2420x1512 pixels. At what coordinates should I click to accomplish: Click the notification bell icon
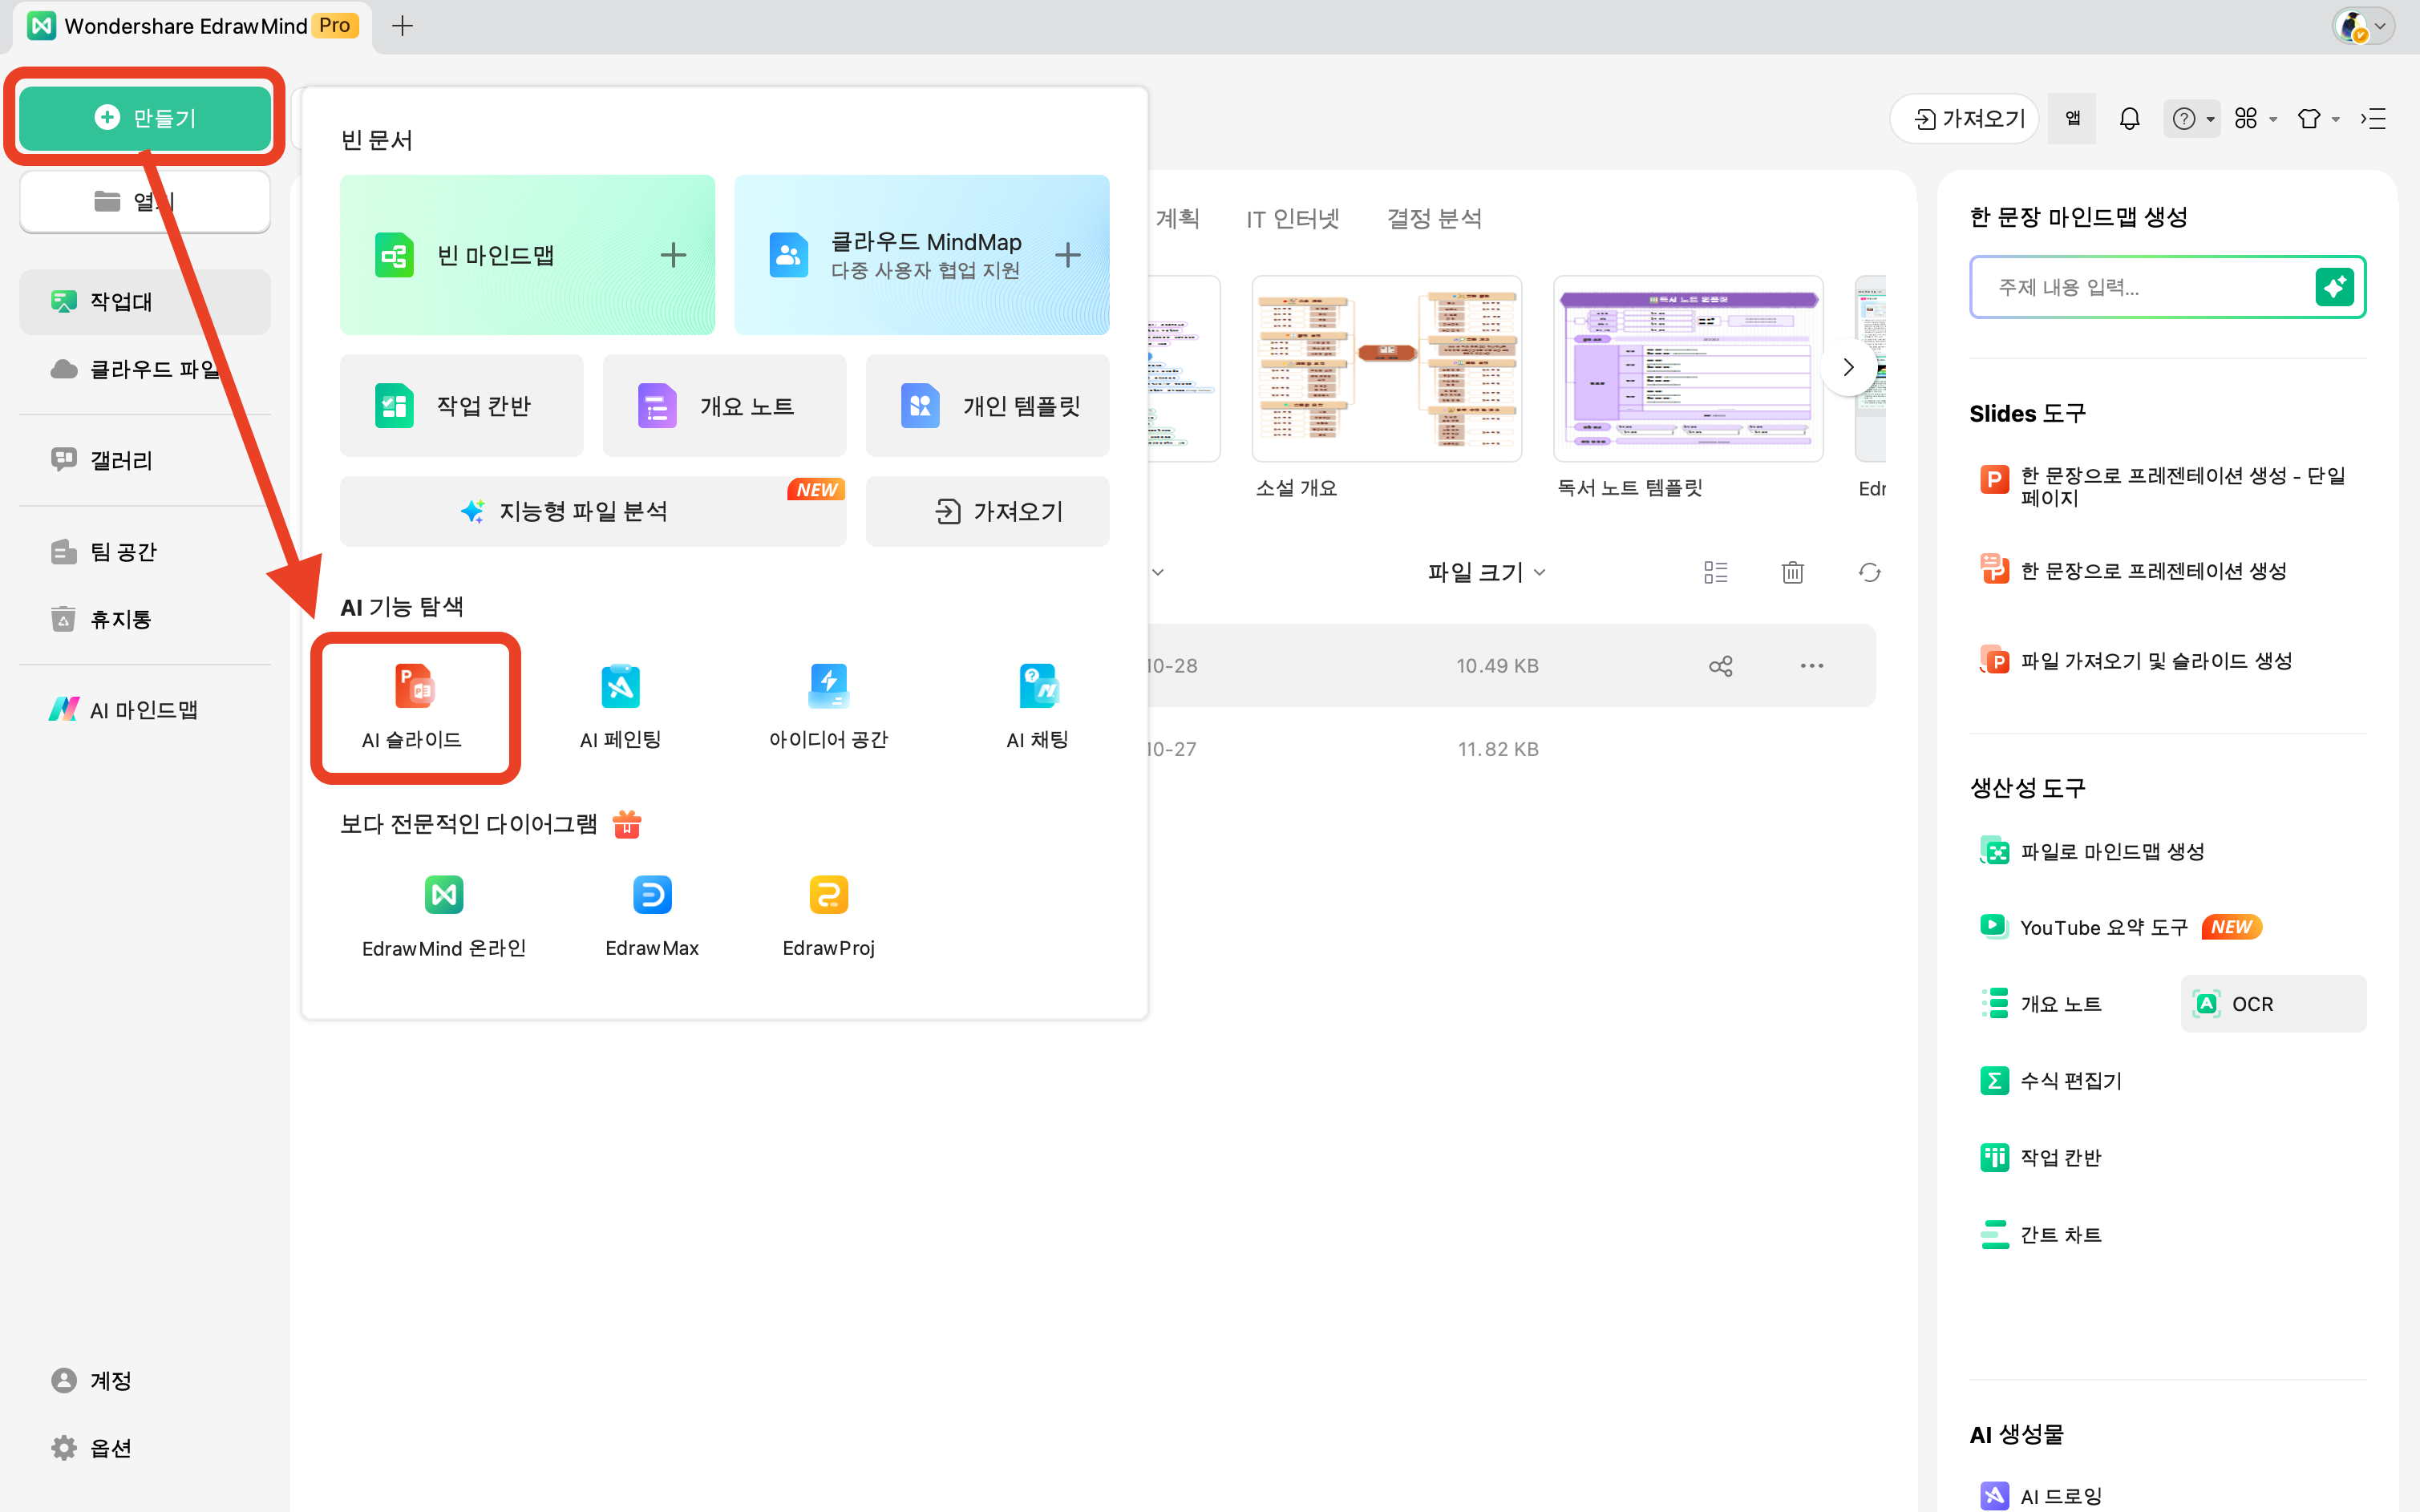(x=2129, y=119)
